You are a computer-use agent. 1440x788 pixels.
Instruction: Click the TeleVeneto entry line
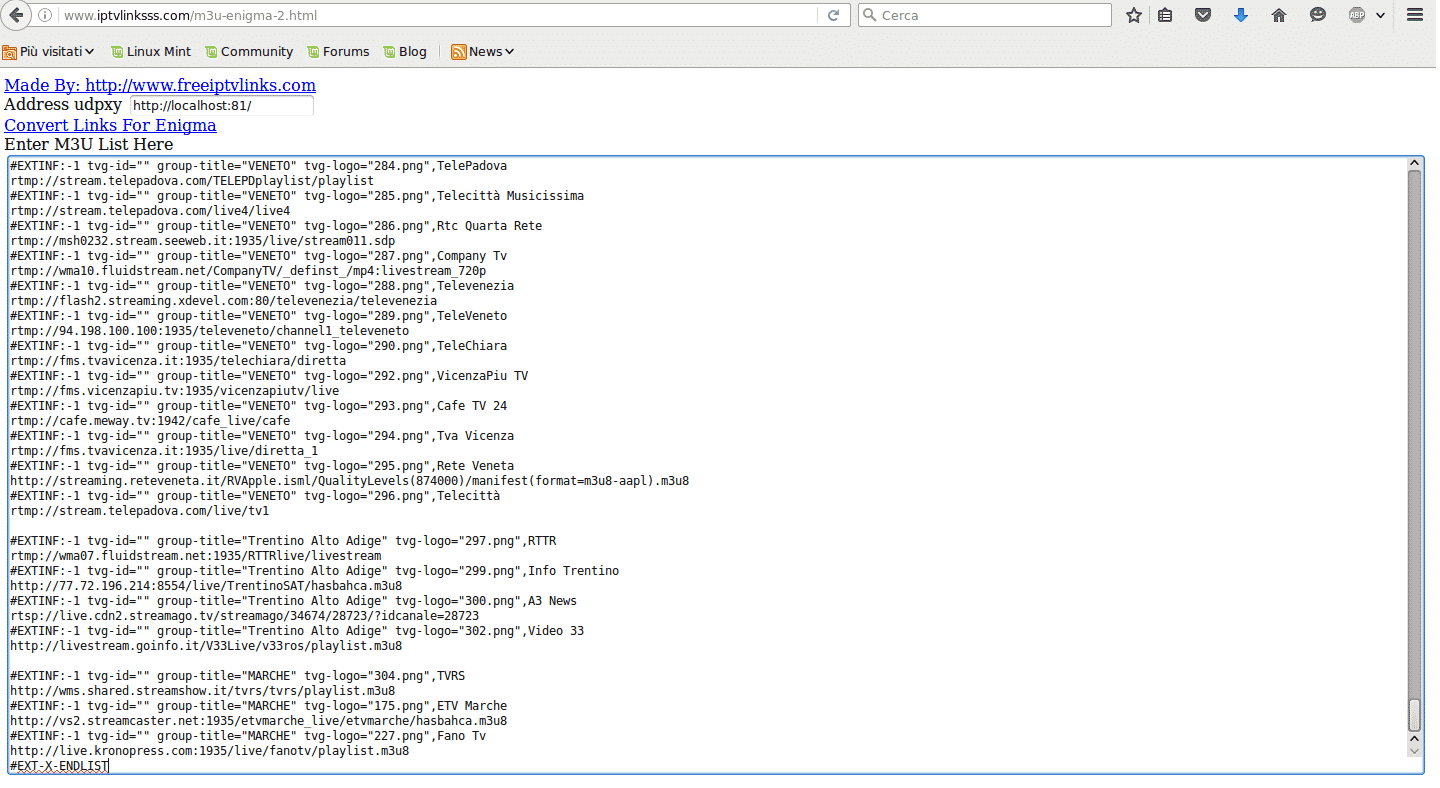point(258,316)
